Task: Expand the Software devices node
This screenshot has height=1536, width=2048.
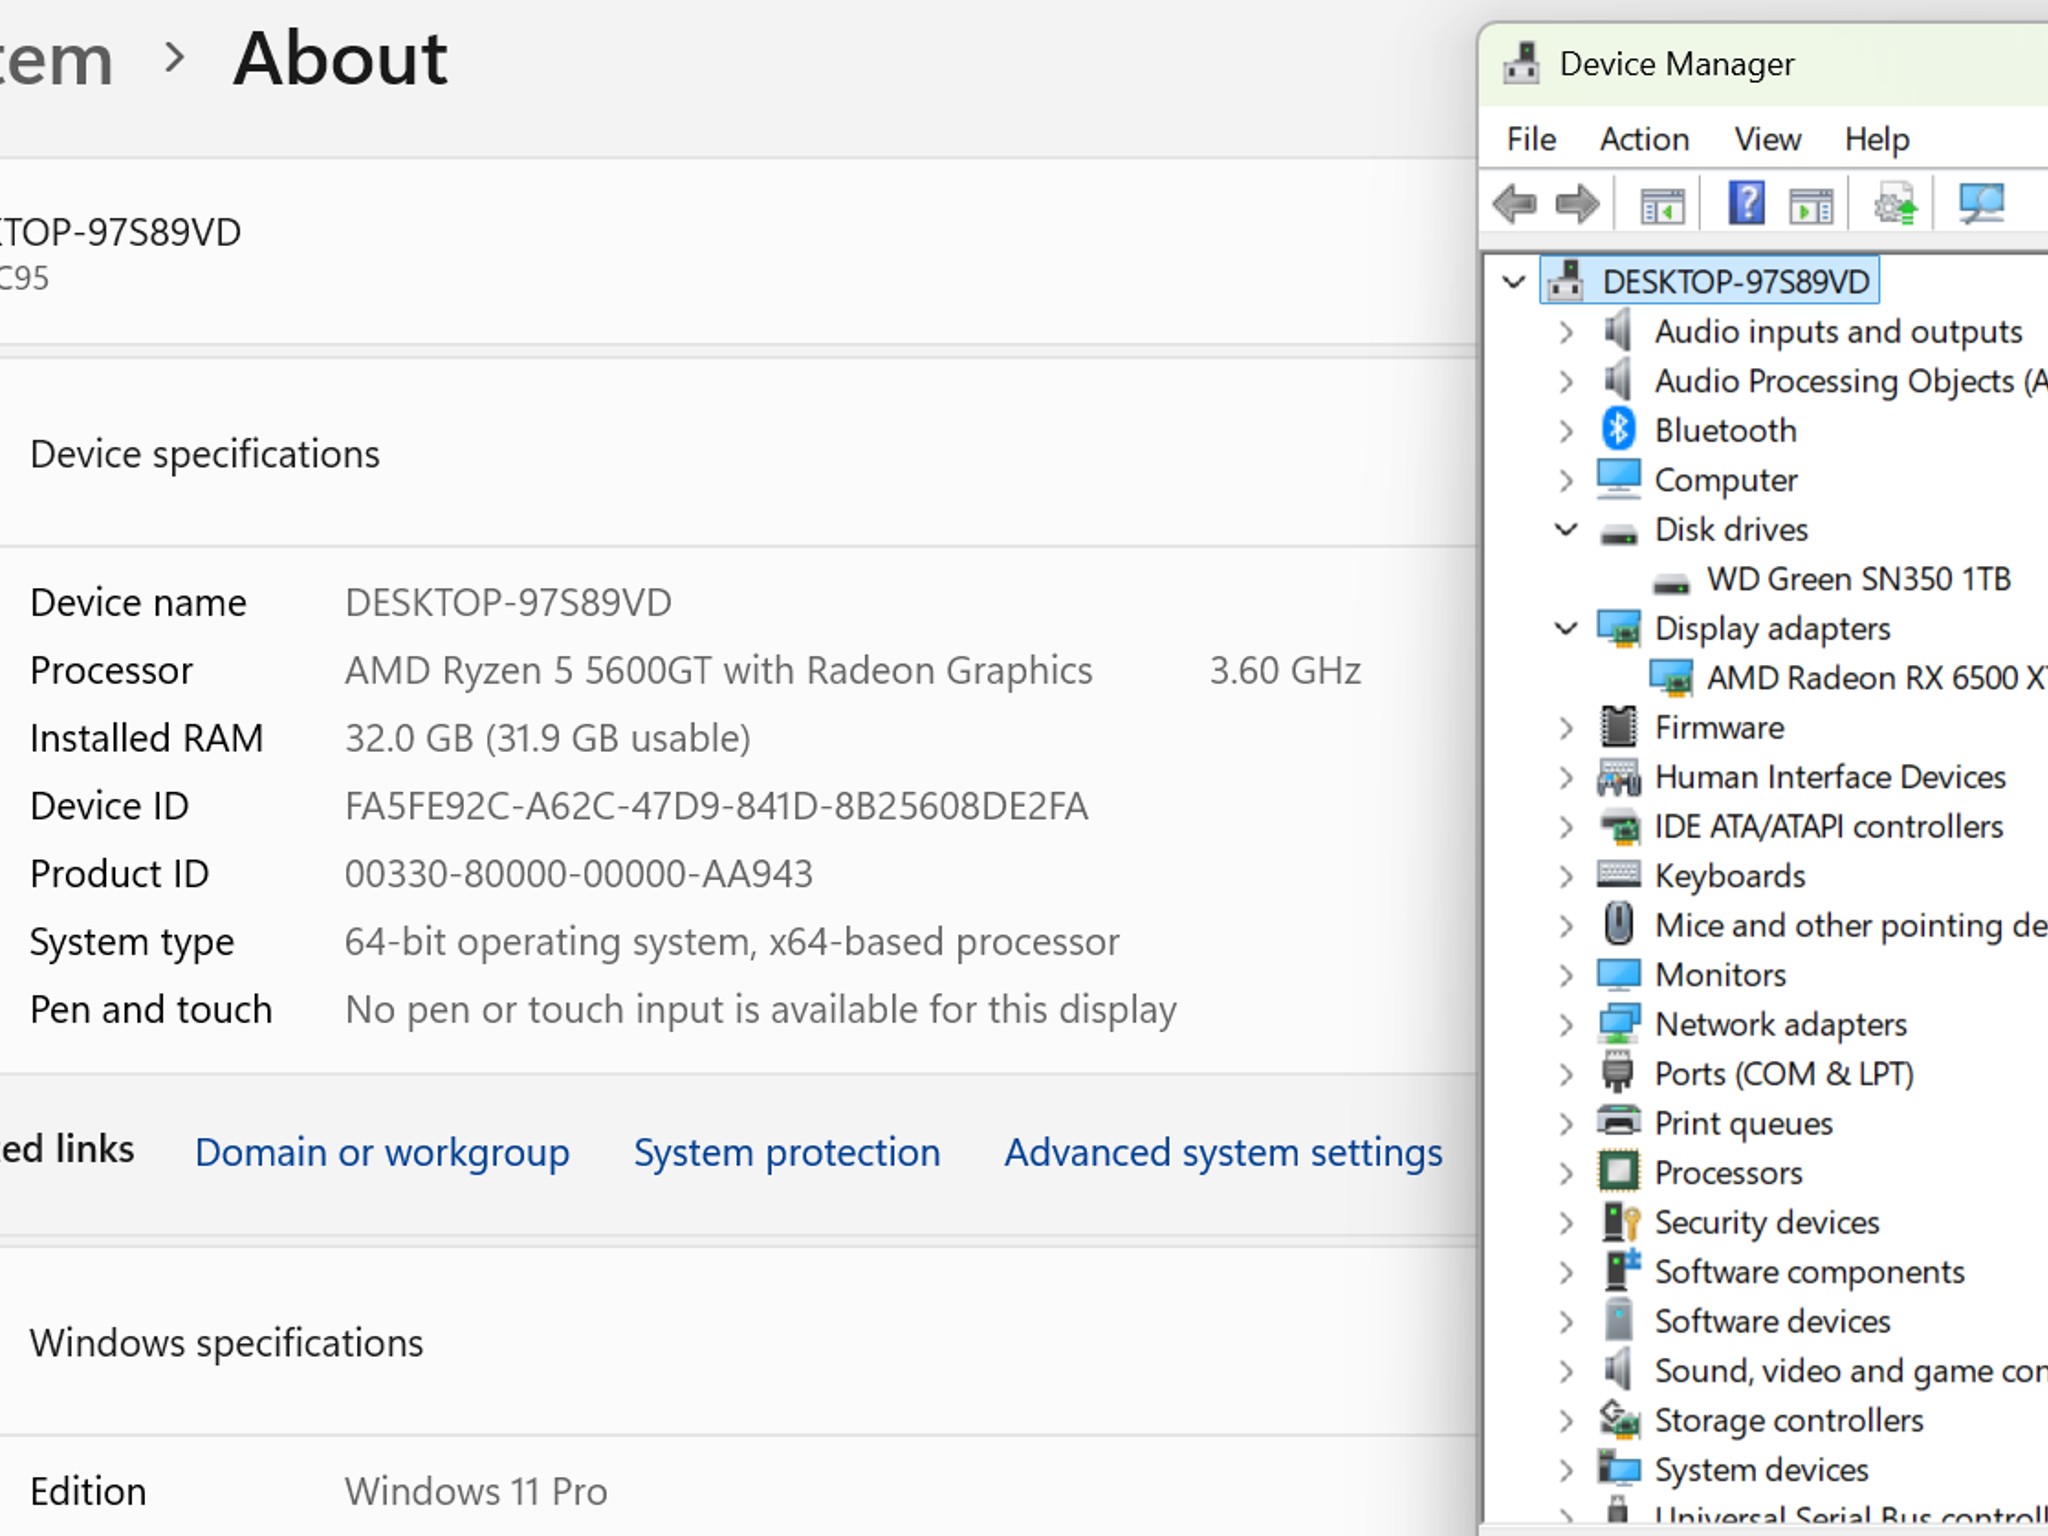Action: pos(1566,1321)
